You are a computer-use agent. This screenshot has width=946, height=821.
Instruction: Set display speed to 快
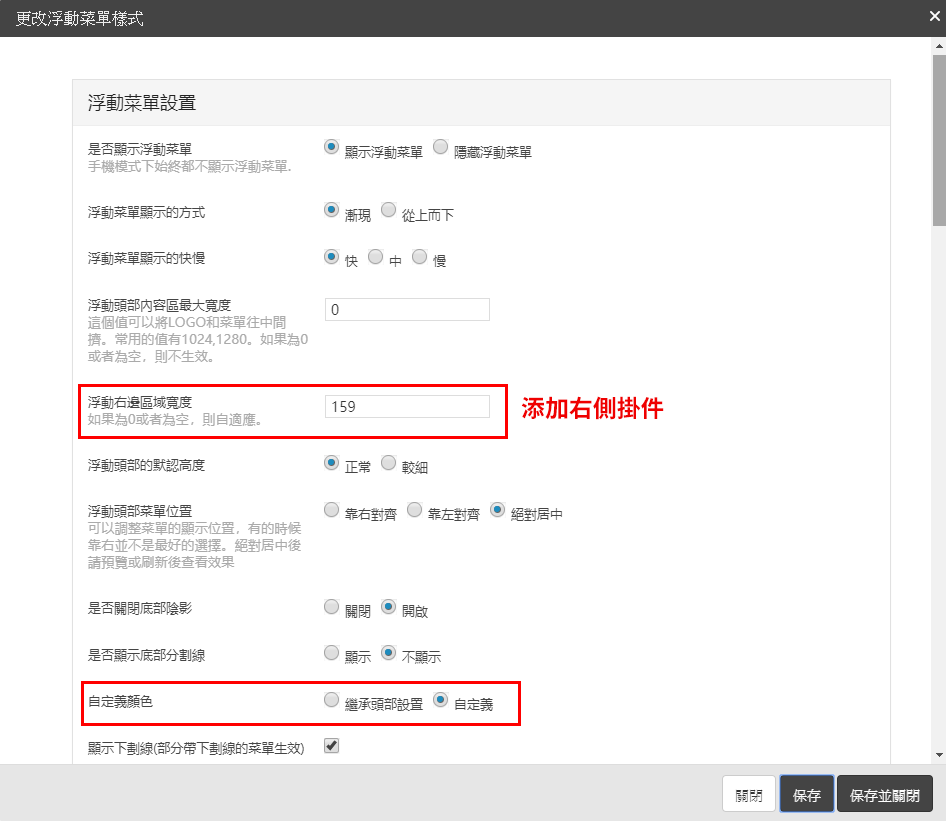pyautogui.click(x=331, y=256)
